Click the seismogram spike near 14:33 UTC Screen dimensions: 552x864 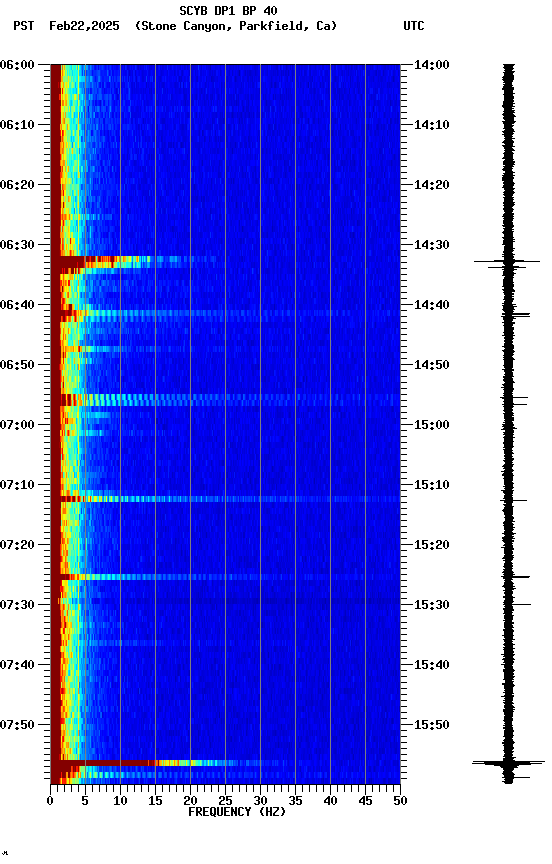coord(507,261)
